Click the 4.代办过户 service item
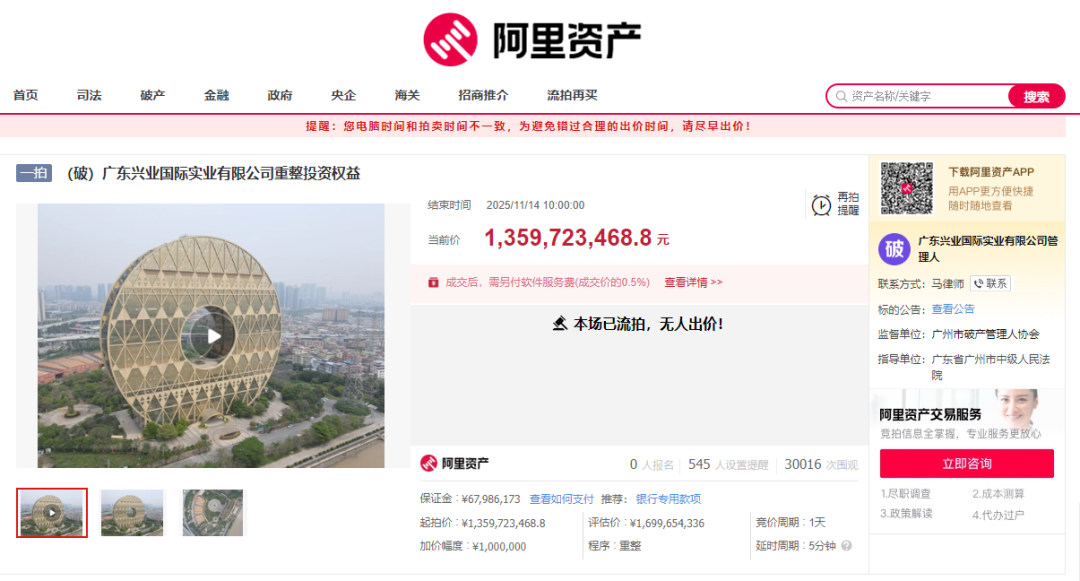Screen dimensions: 1080x581 [x=998, y=514]
